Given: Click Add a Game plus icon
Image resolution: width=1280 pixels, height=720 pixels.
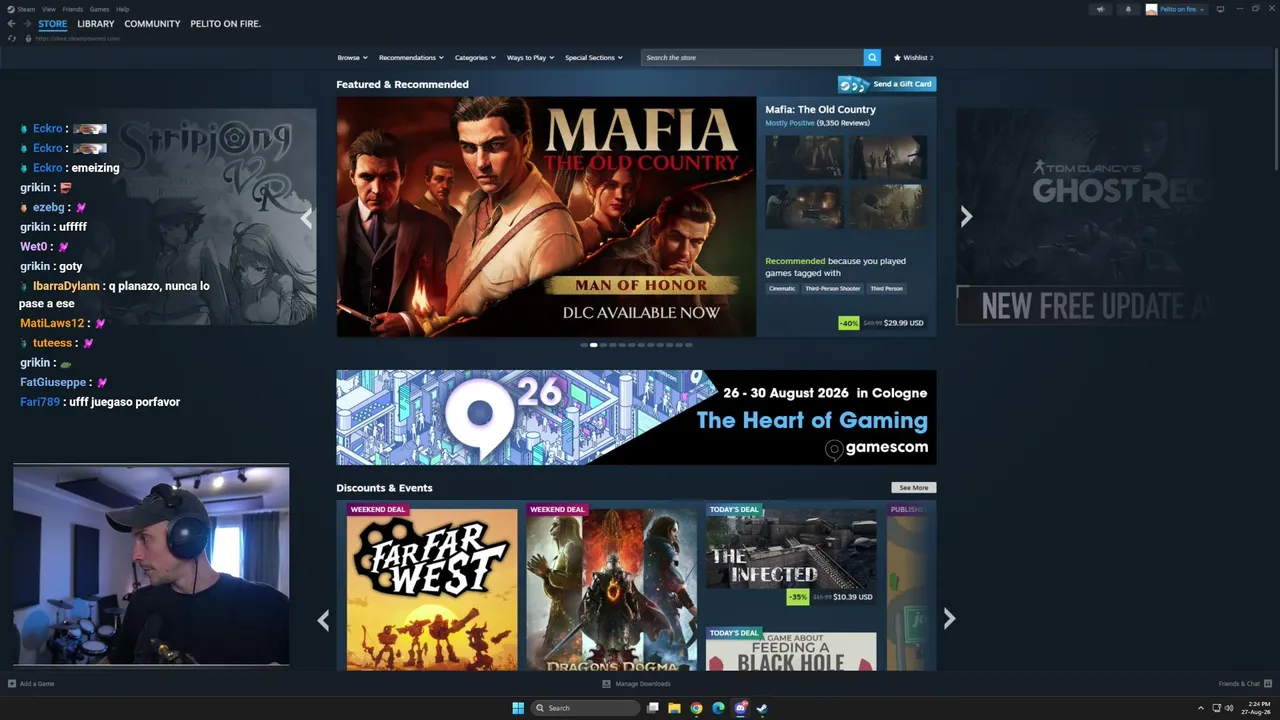Looking at the screenshot, I should (x=12, y=684).
